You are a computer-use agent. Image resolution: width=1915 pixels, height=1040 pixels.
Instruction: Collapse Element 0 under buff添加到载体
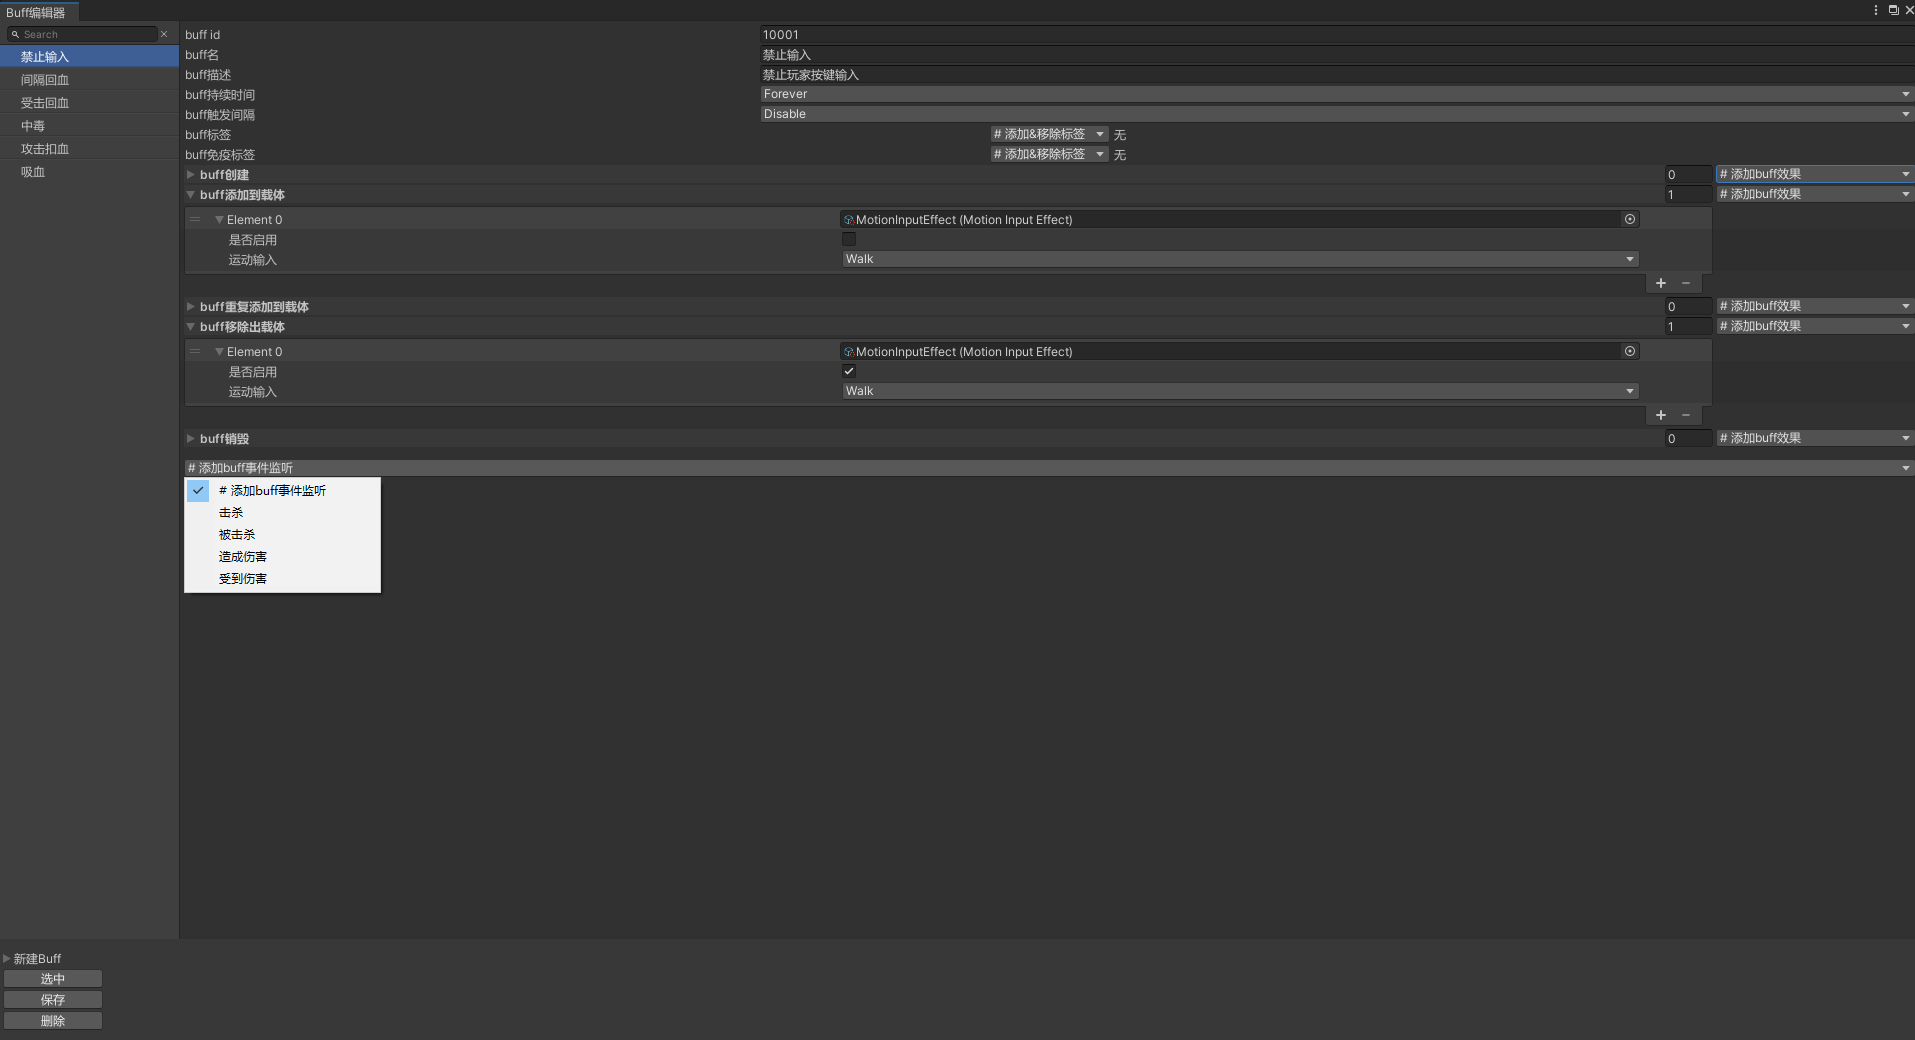click(219, 219)
